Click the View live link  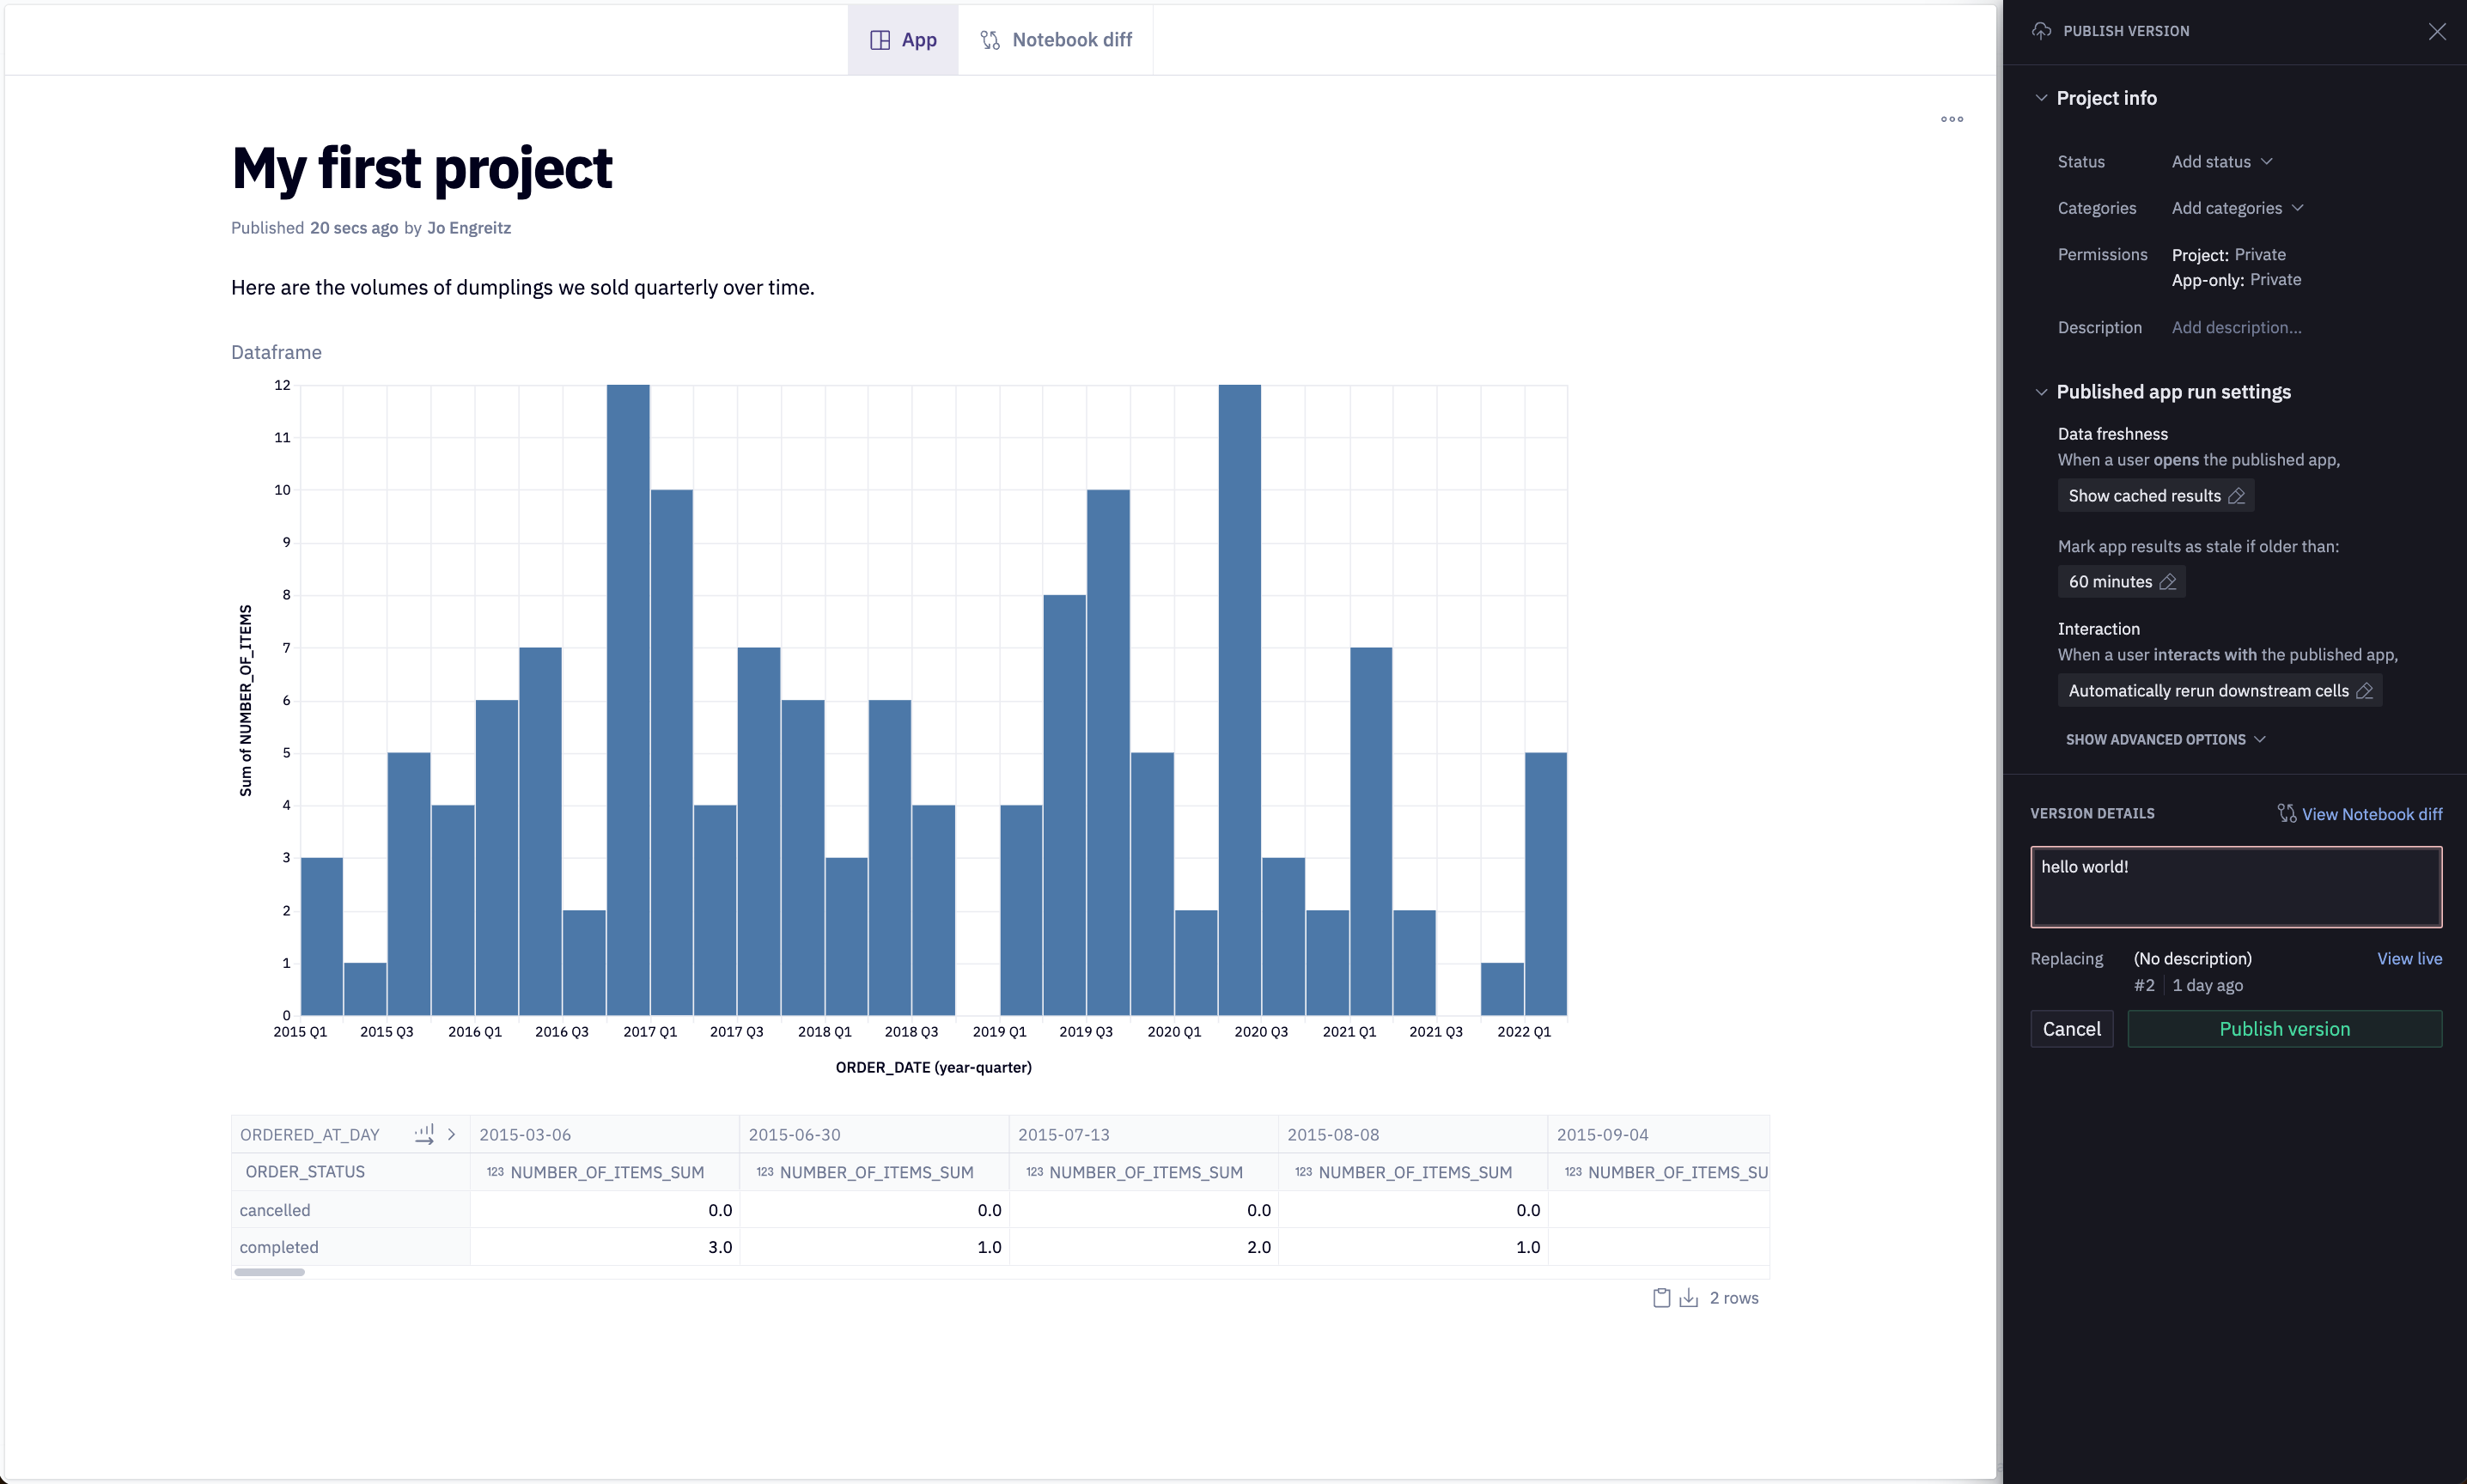point(2409,959)
